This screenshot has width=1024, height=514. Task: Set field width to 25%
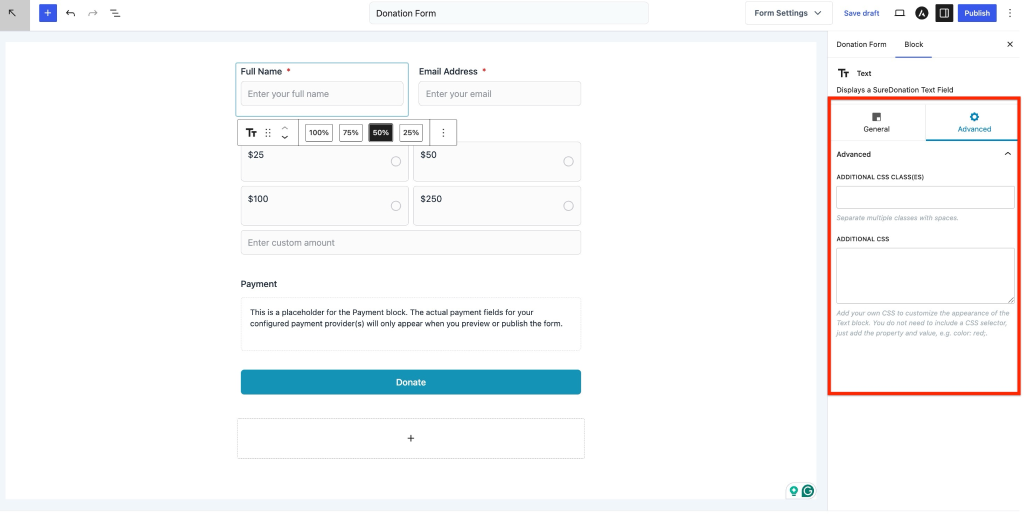click(x=411, y=133)
